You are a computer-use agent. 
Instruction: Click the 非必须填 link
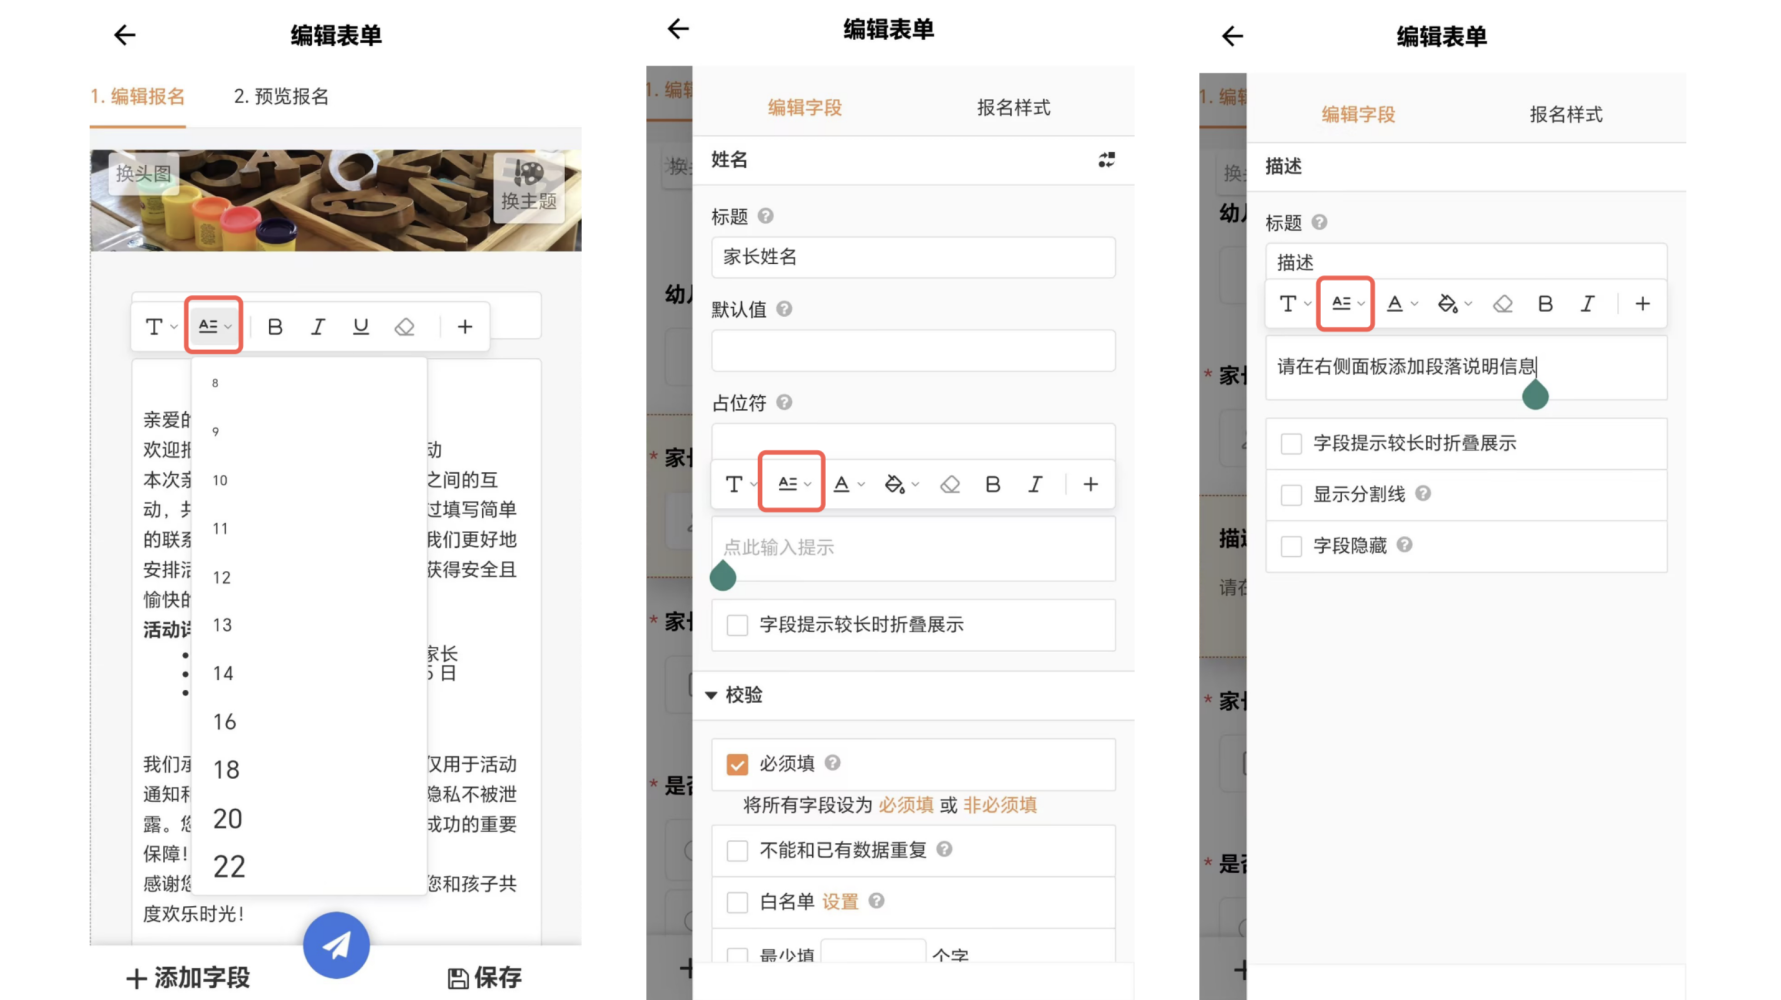[x=1000, y=805]
